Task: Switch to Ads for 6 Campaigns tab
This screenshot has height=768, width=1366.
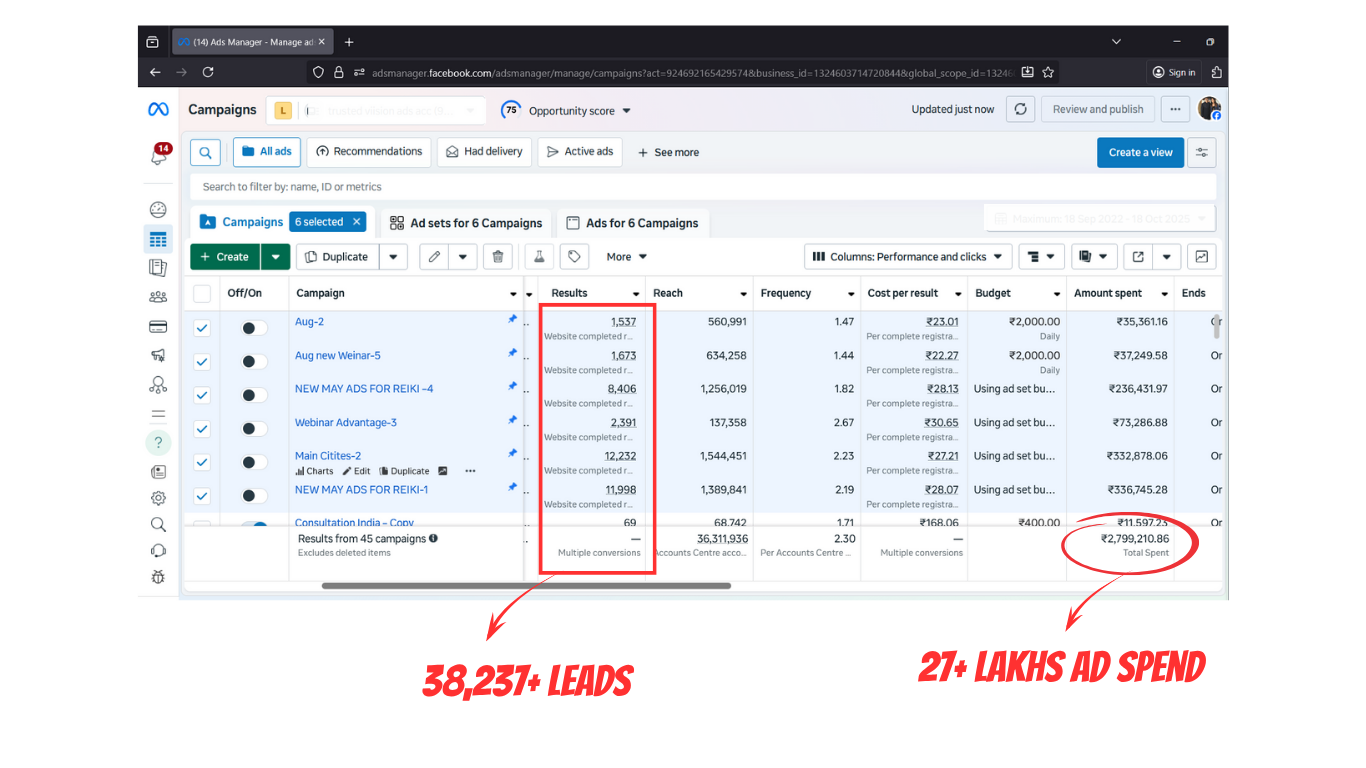Action: (632, 223)
